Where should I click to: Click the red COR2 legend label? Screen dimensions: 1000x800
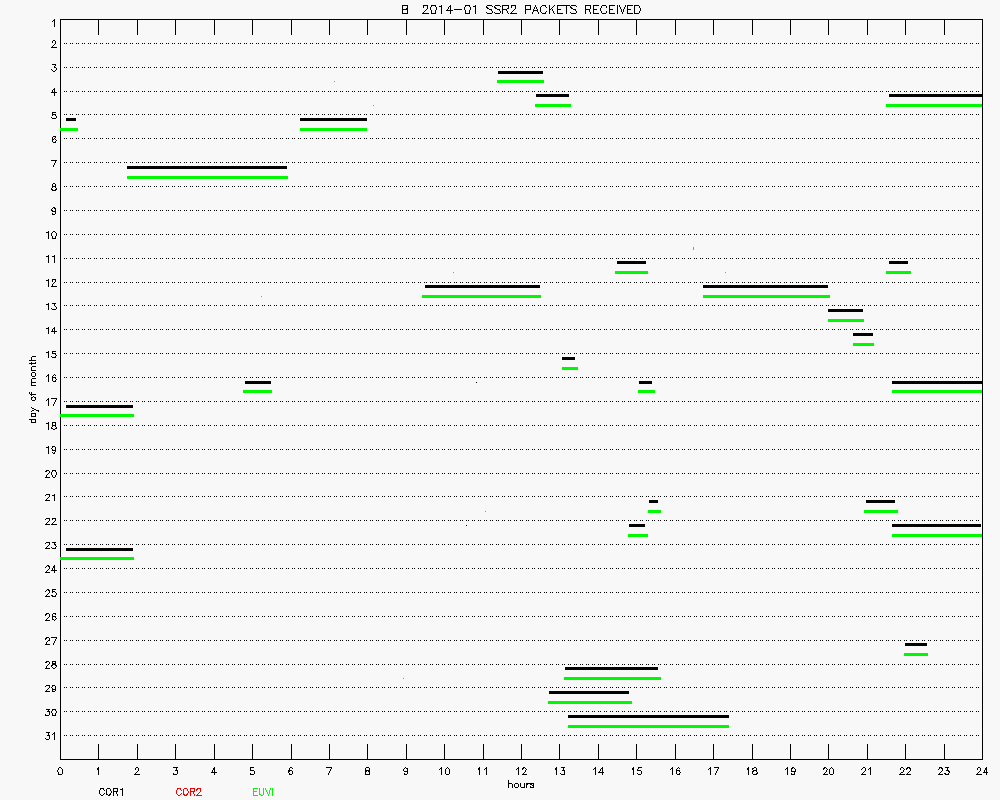tap(188, 792)
